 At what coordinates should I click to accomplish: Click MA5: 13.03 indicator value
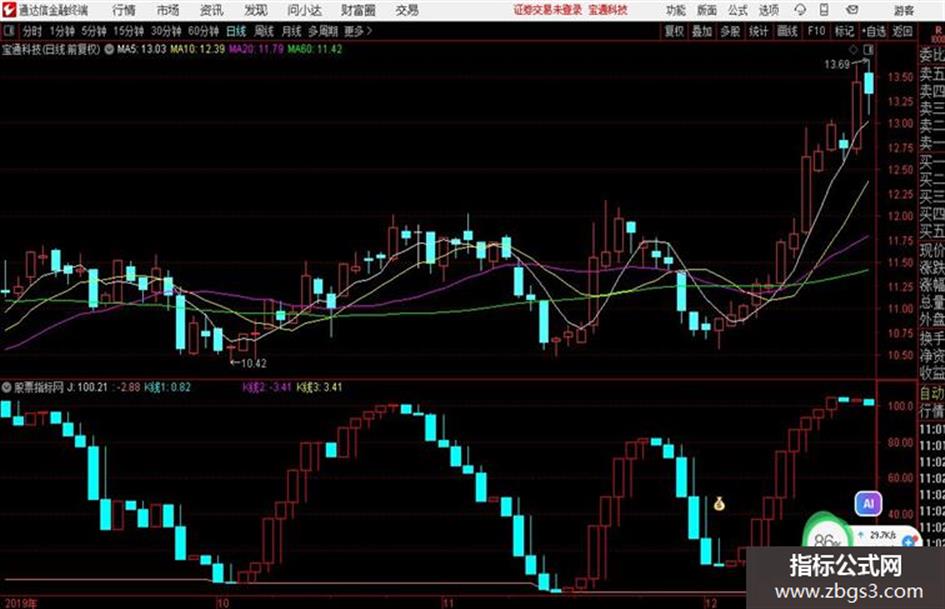click(141, 49)
